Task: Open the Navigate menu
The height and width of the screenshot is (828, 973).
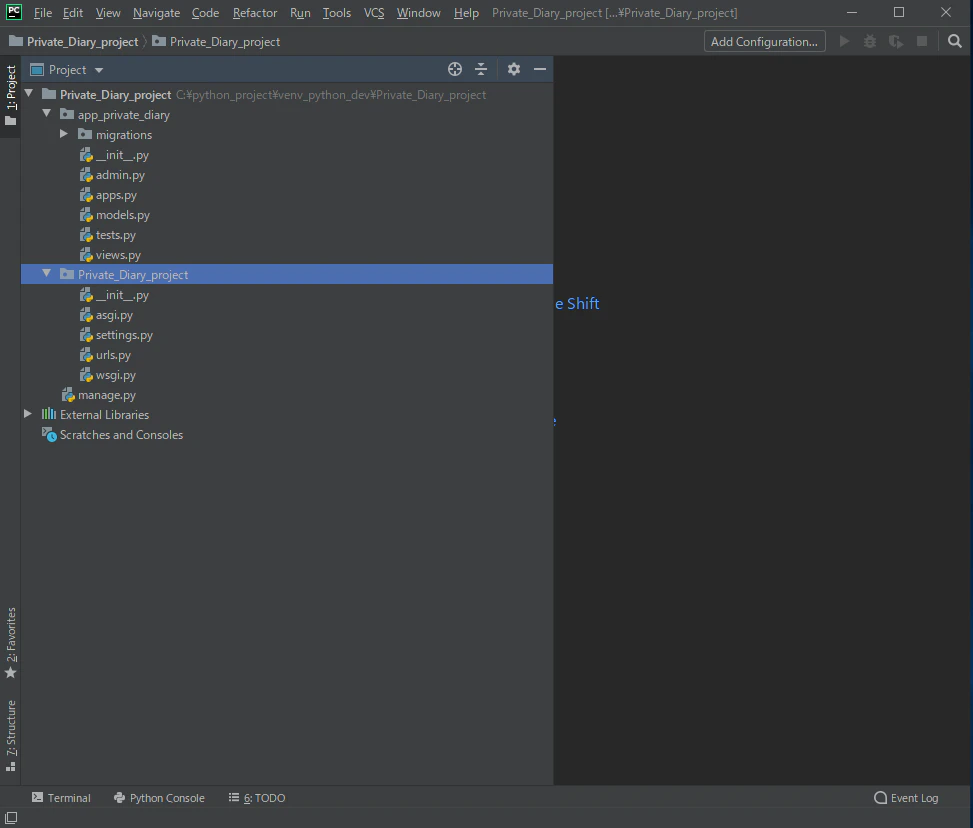Action: click(x=156, y=13)
